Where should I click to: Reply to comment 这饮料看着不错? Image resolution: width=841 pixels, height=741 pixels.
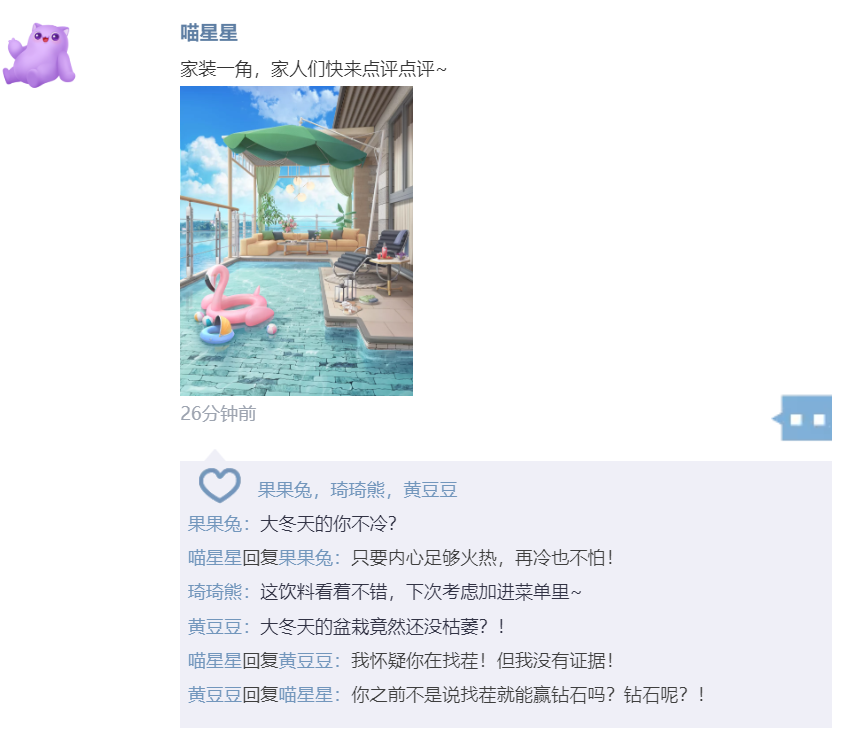point(420,592)
